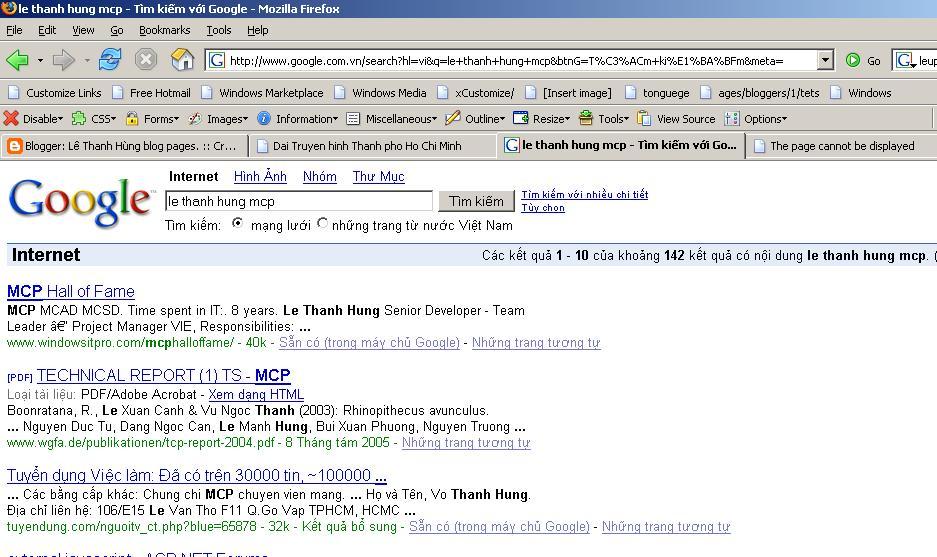This screenshot has width=937, height=557.
Task: Expand the address bar history dropdown arrow
Action: (x=825, y=60)
